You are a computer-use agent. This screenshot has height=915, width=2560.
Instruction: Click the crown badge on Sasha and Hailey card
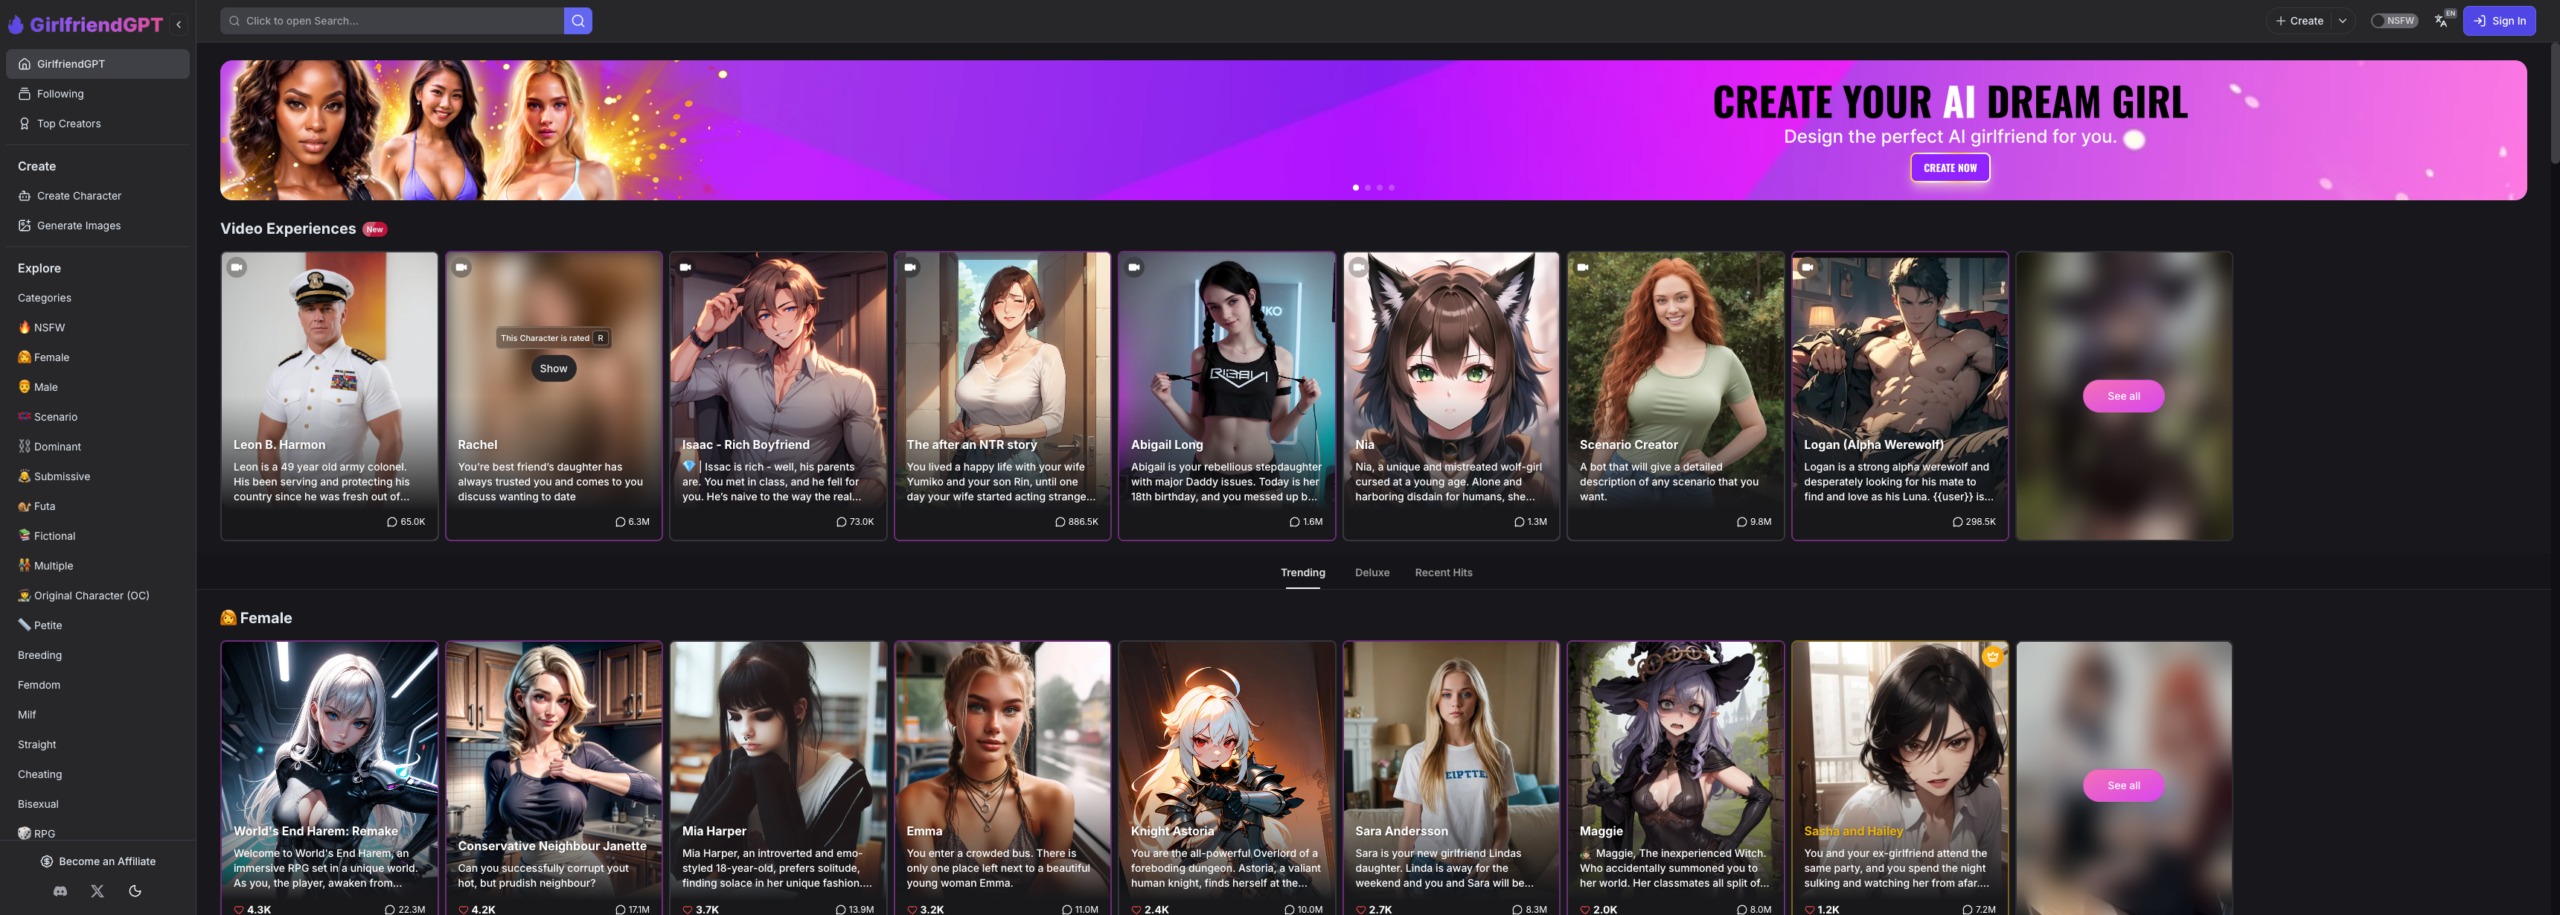coord(1992,657)
